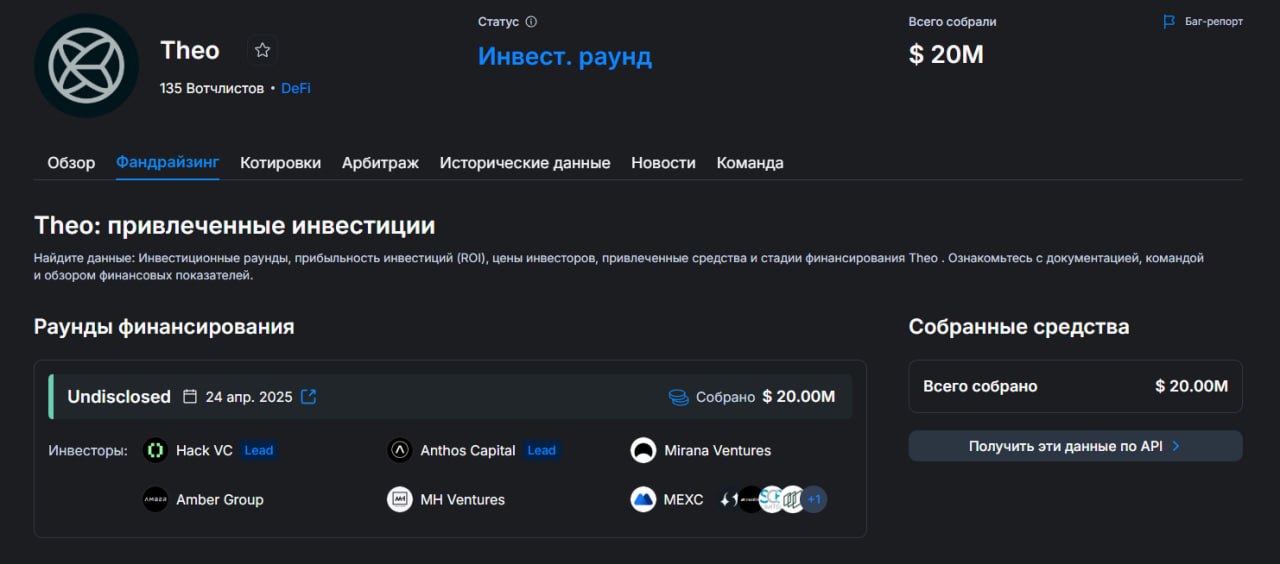Click the Получить эти данные по API button

click(1075, 446)
